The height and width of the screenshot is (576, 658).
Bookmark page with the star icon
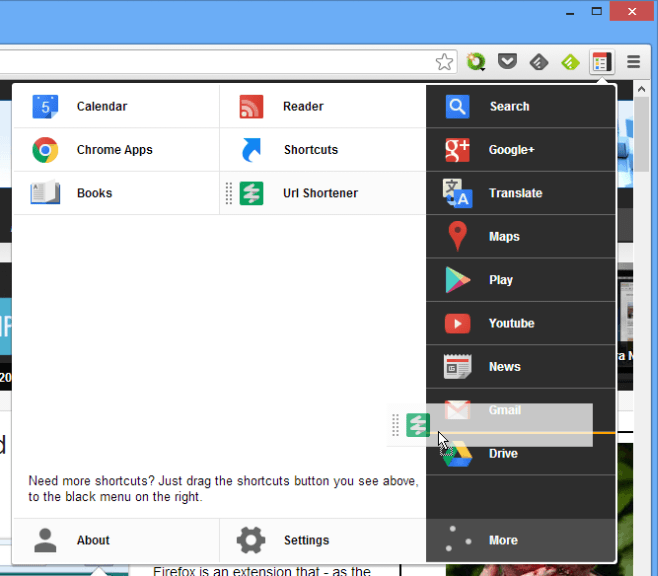pyautogui.click(x=444, y=62)
